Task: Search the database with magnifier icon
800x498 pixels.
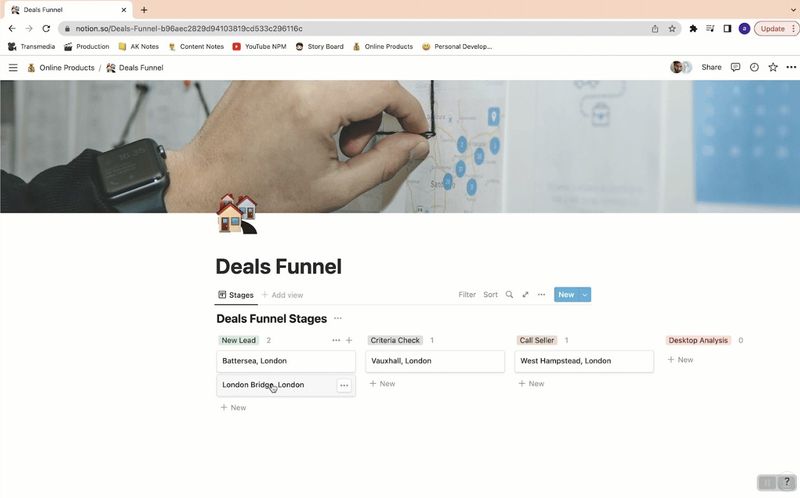Action: [x=509, y=295]
